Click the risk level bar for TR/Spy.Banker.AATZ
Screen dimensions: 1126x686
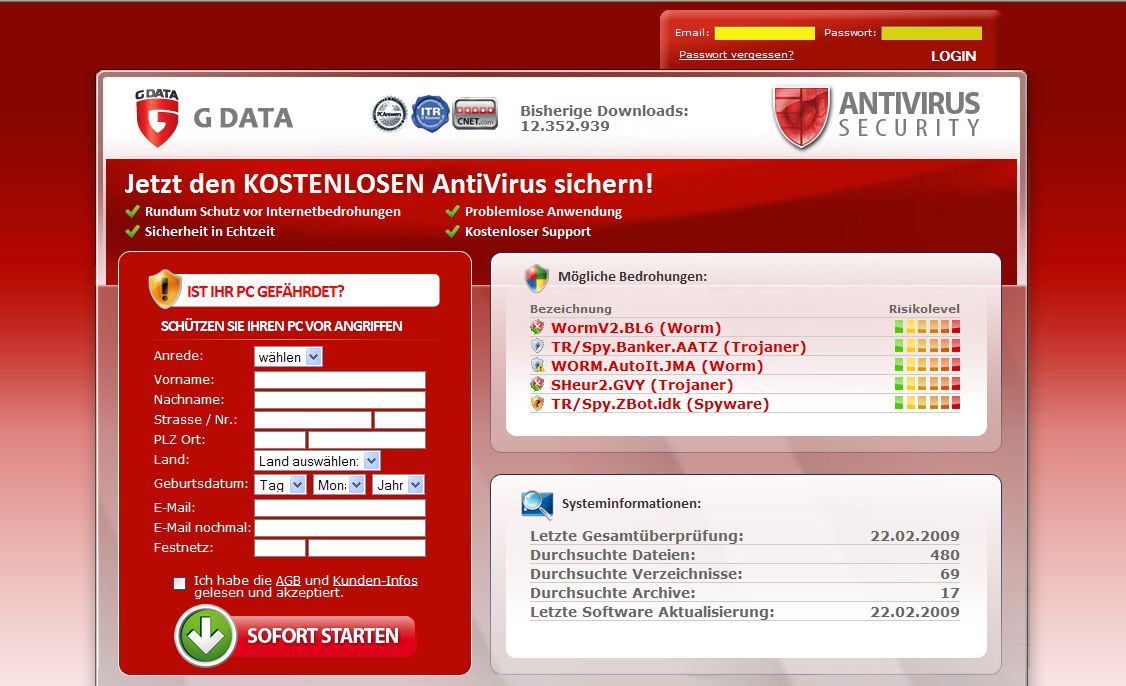[x=927, y=346]
